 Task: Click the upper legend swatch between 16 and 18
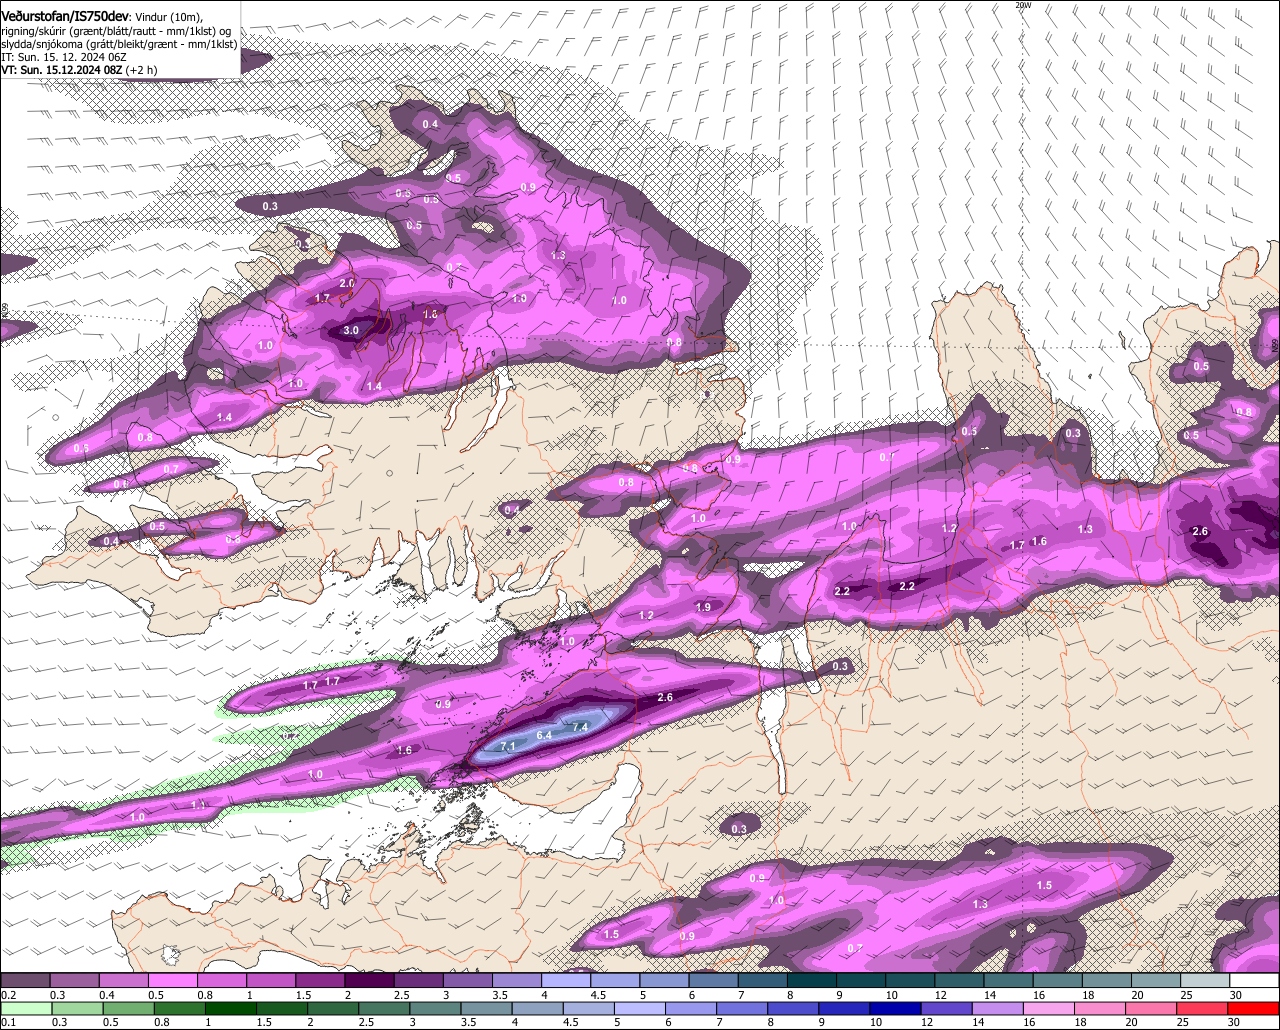coord(1058,981)
